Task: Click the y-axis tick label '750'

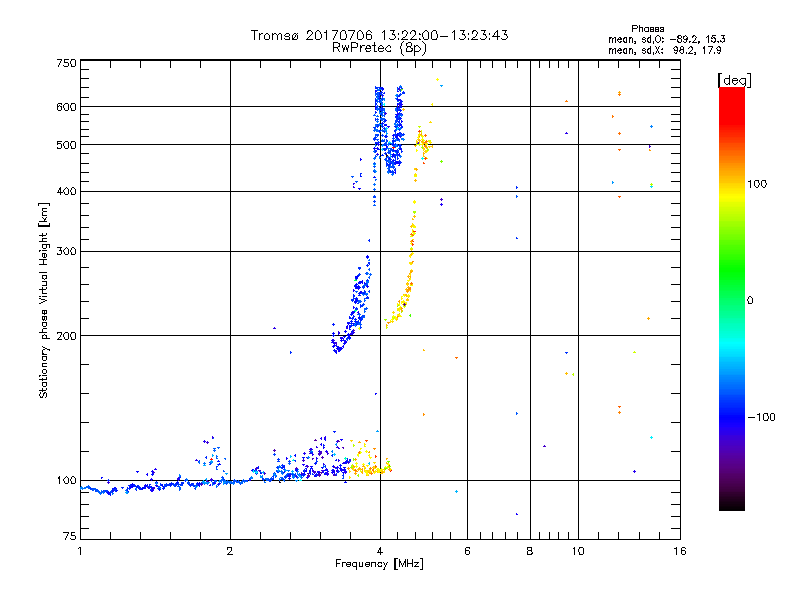Action: [x=66, y=63]
